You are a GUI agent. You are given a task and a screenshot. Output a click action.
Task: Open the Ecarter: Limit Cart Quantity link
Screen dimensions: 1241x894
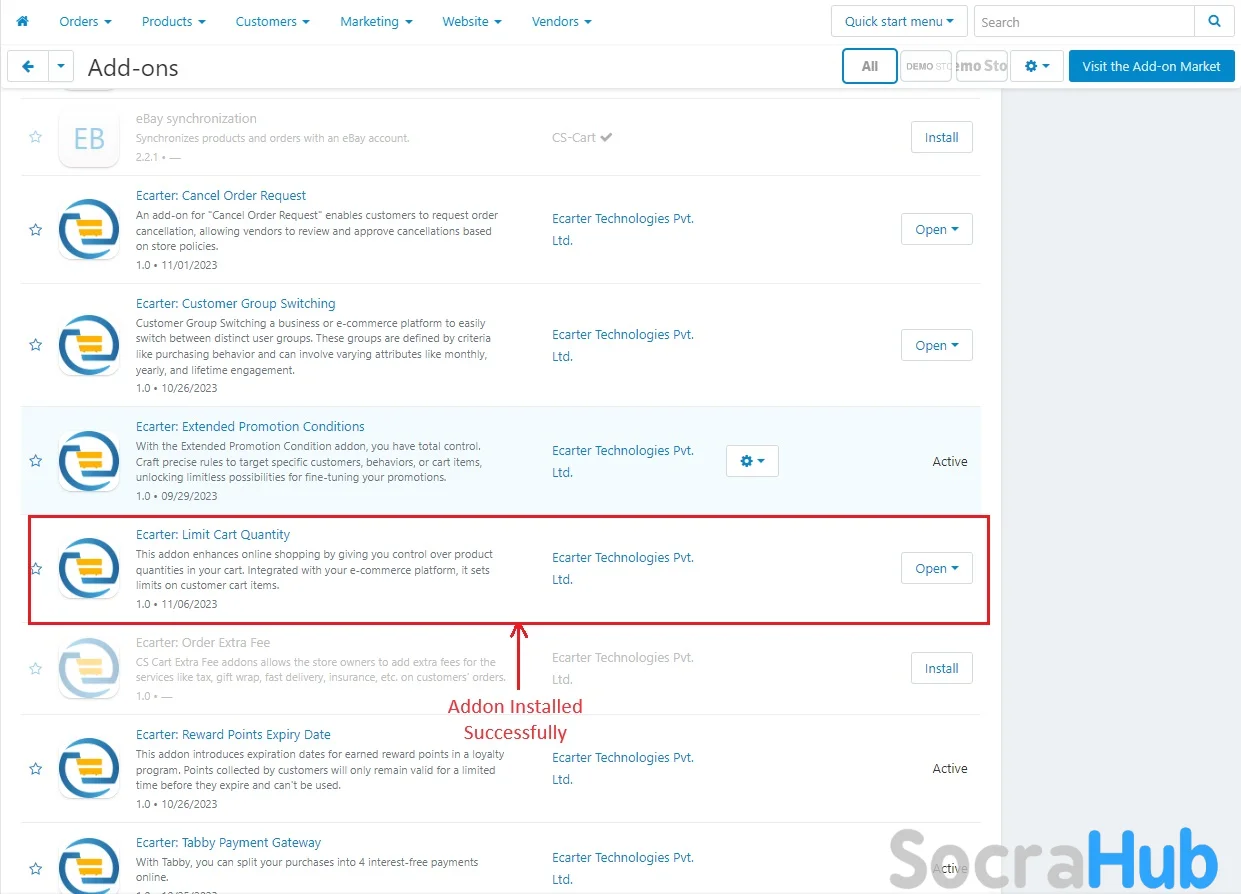(213, 534)
